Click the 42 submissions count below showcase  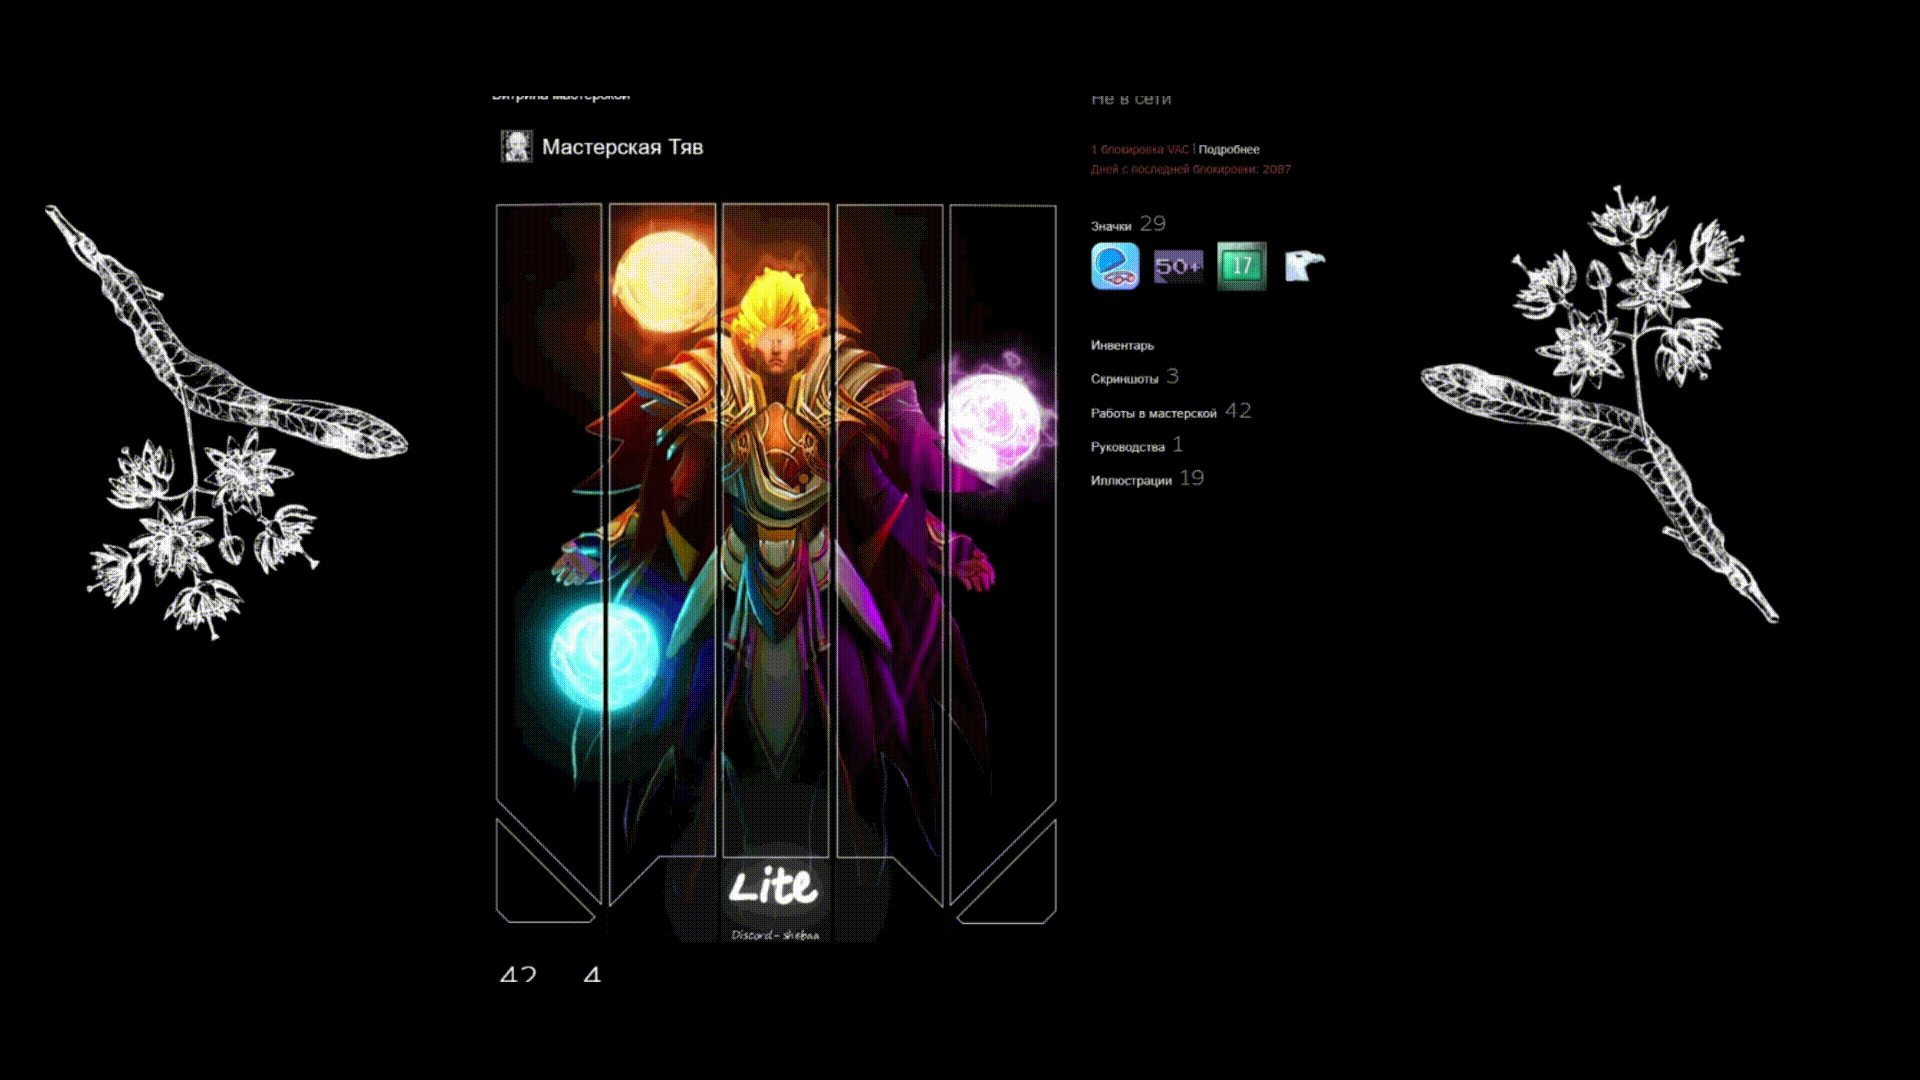coord(518,974)
